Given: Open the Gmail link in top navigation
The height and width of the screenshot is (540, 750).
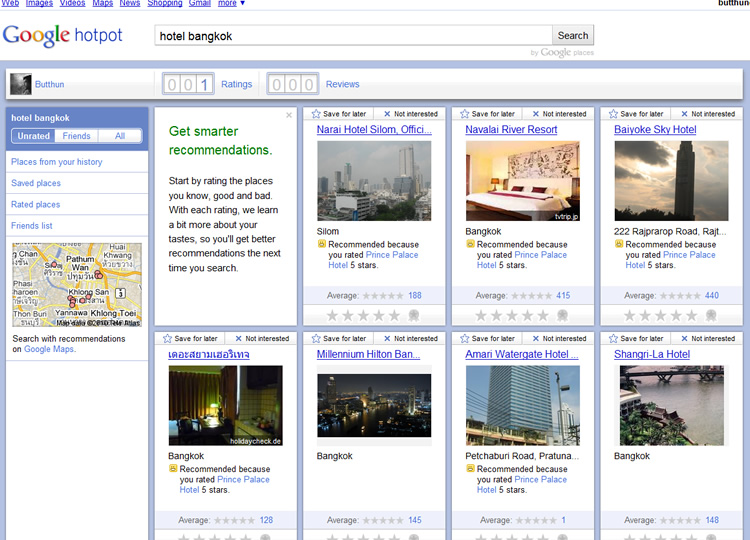Looking at the screenshot, I should tap(199, 3).
